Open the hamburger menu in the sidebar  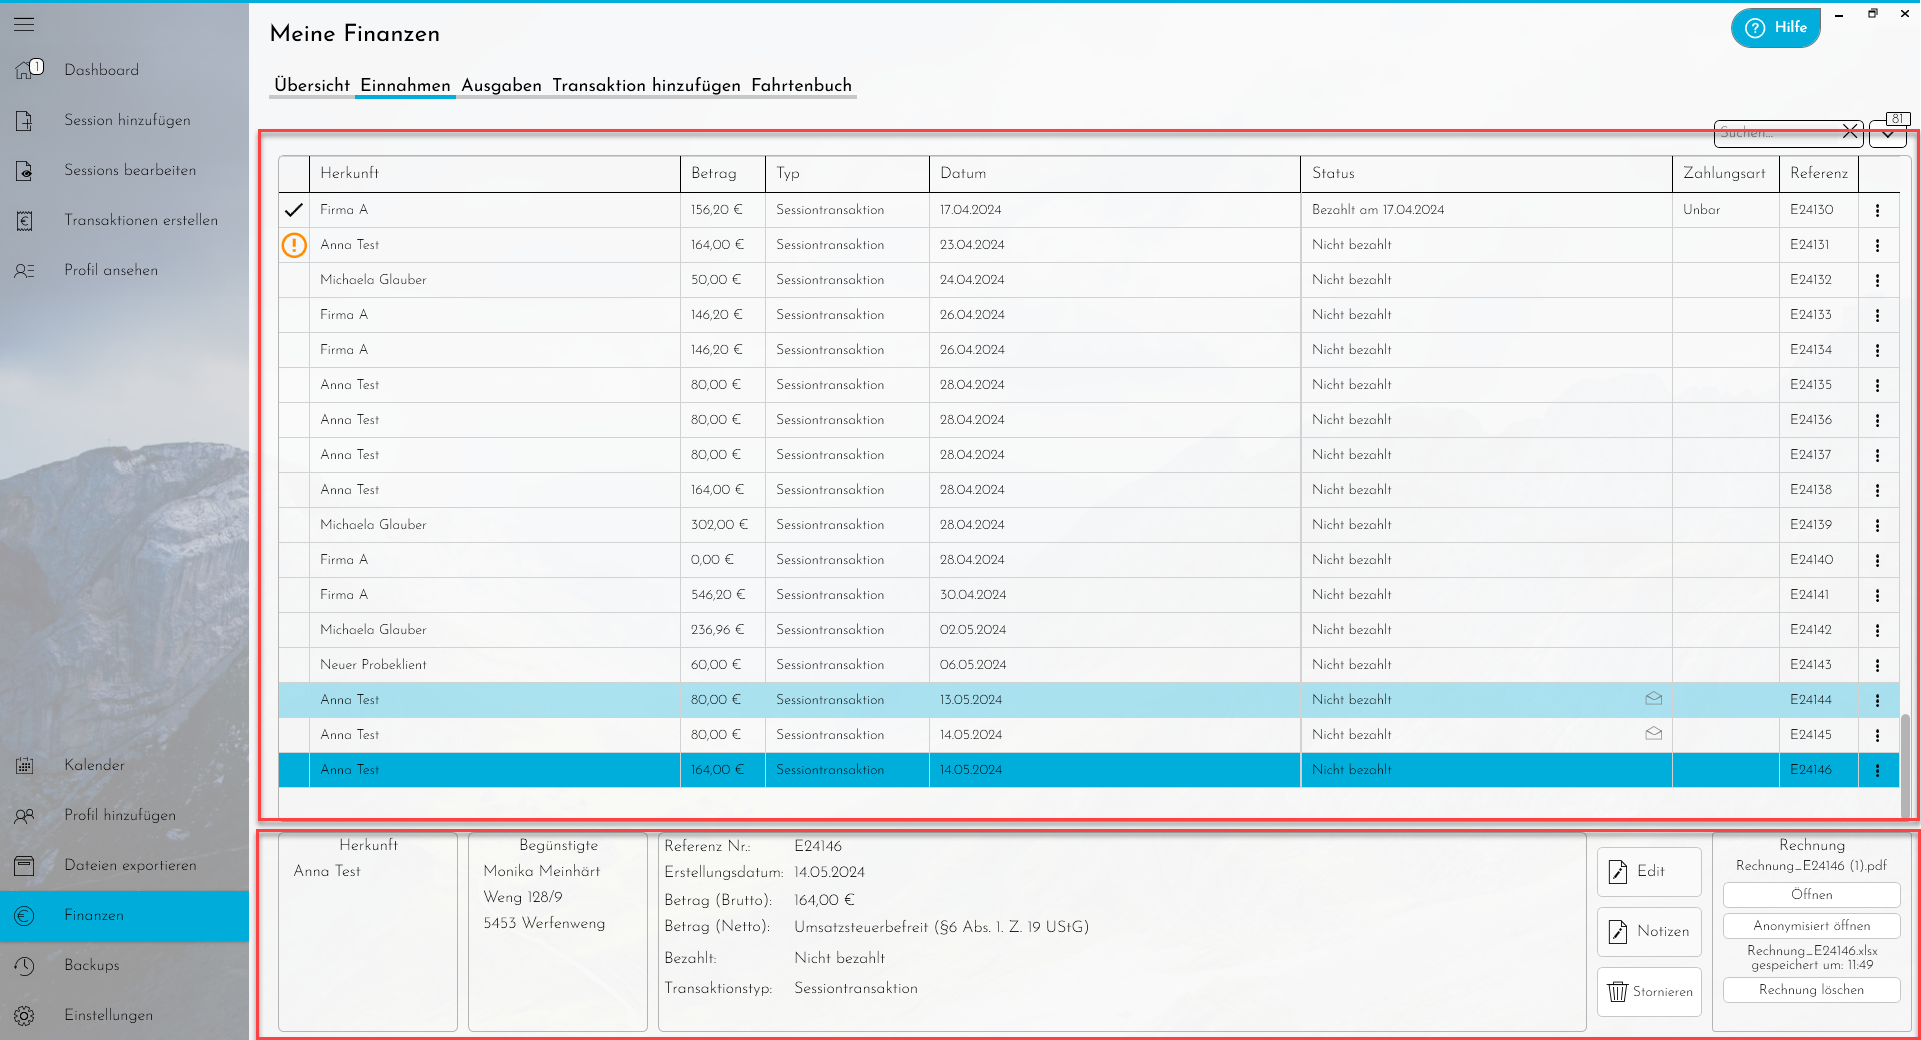tap(24, 24)
